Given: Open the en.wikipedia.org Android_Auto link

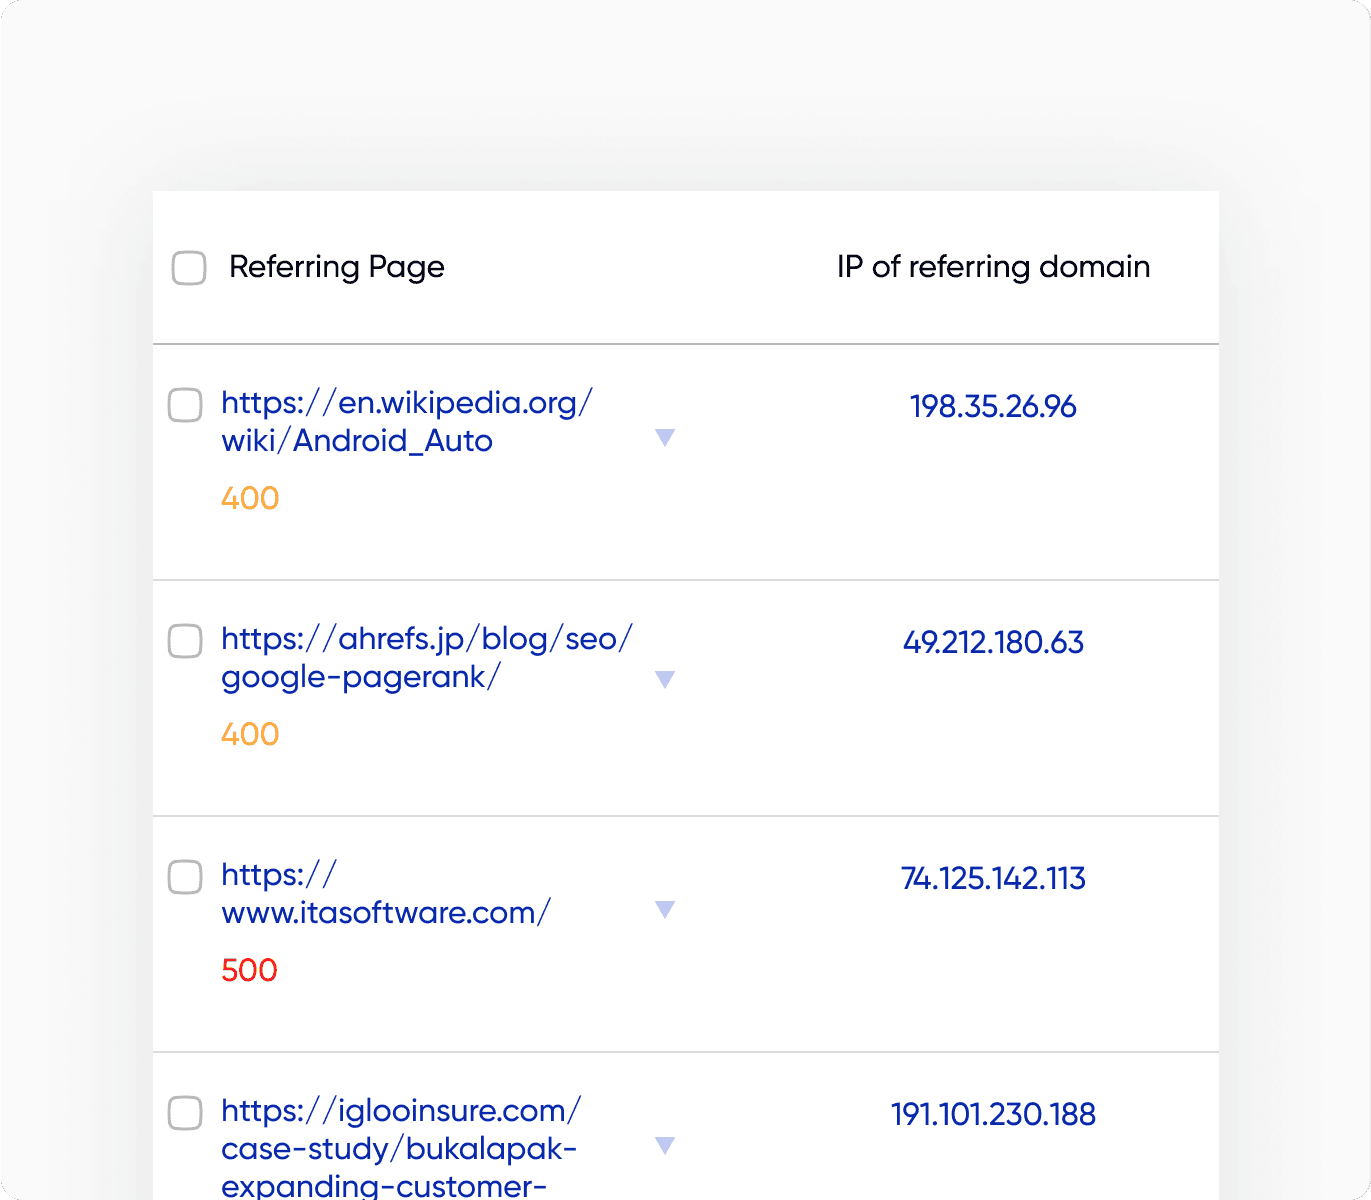Looking at the screenshot, I should pyautogui.click(x=406, y=422).
